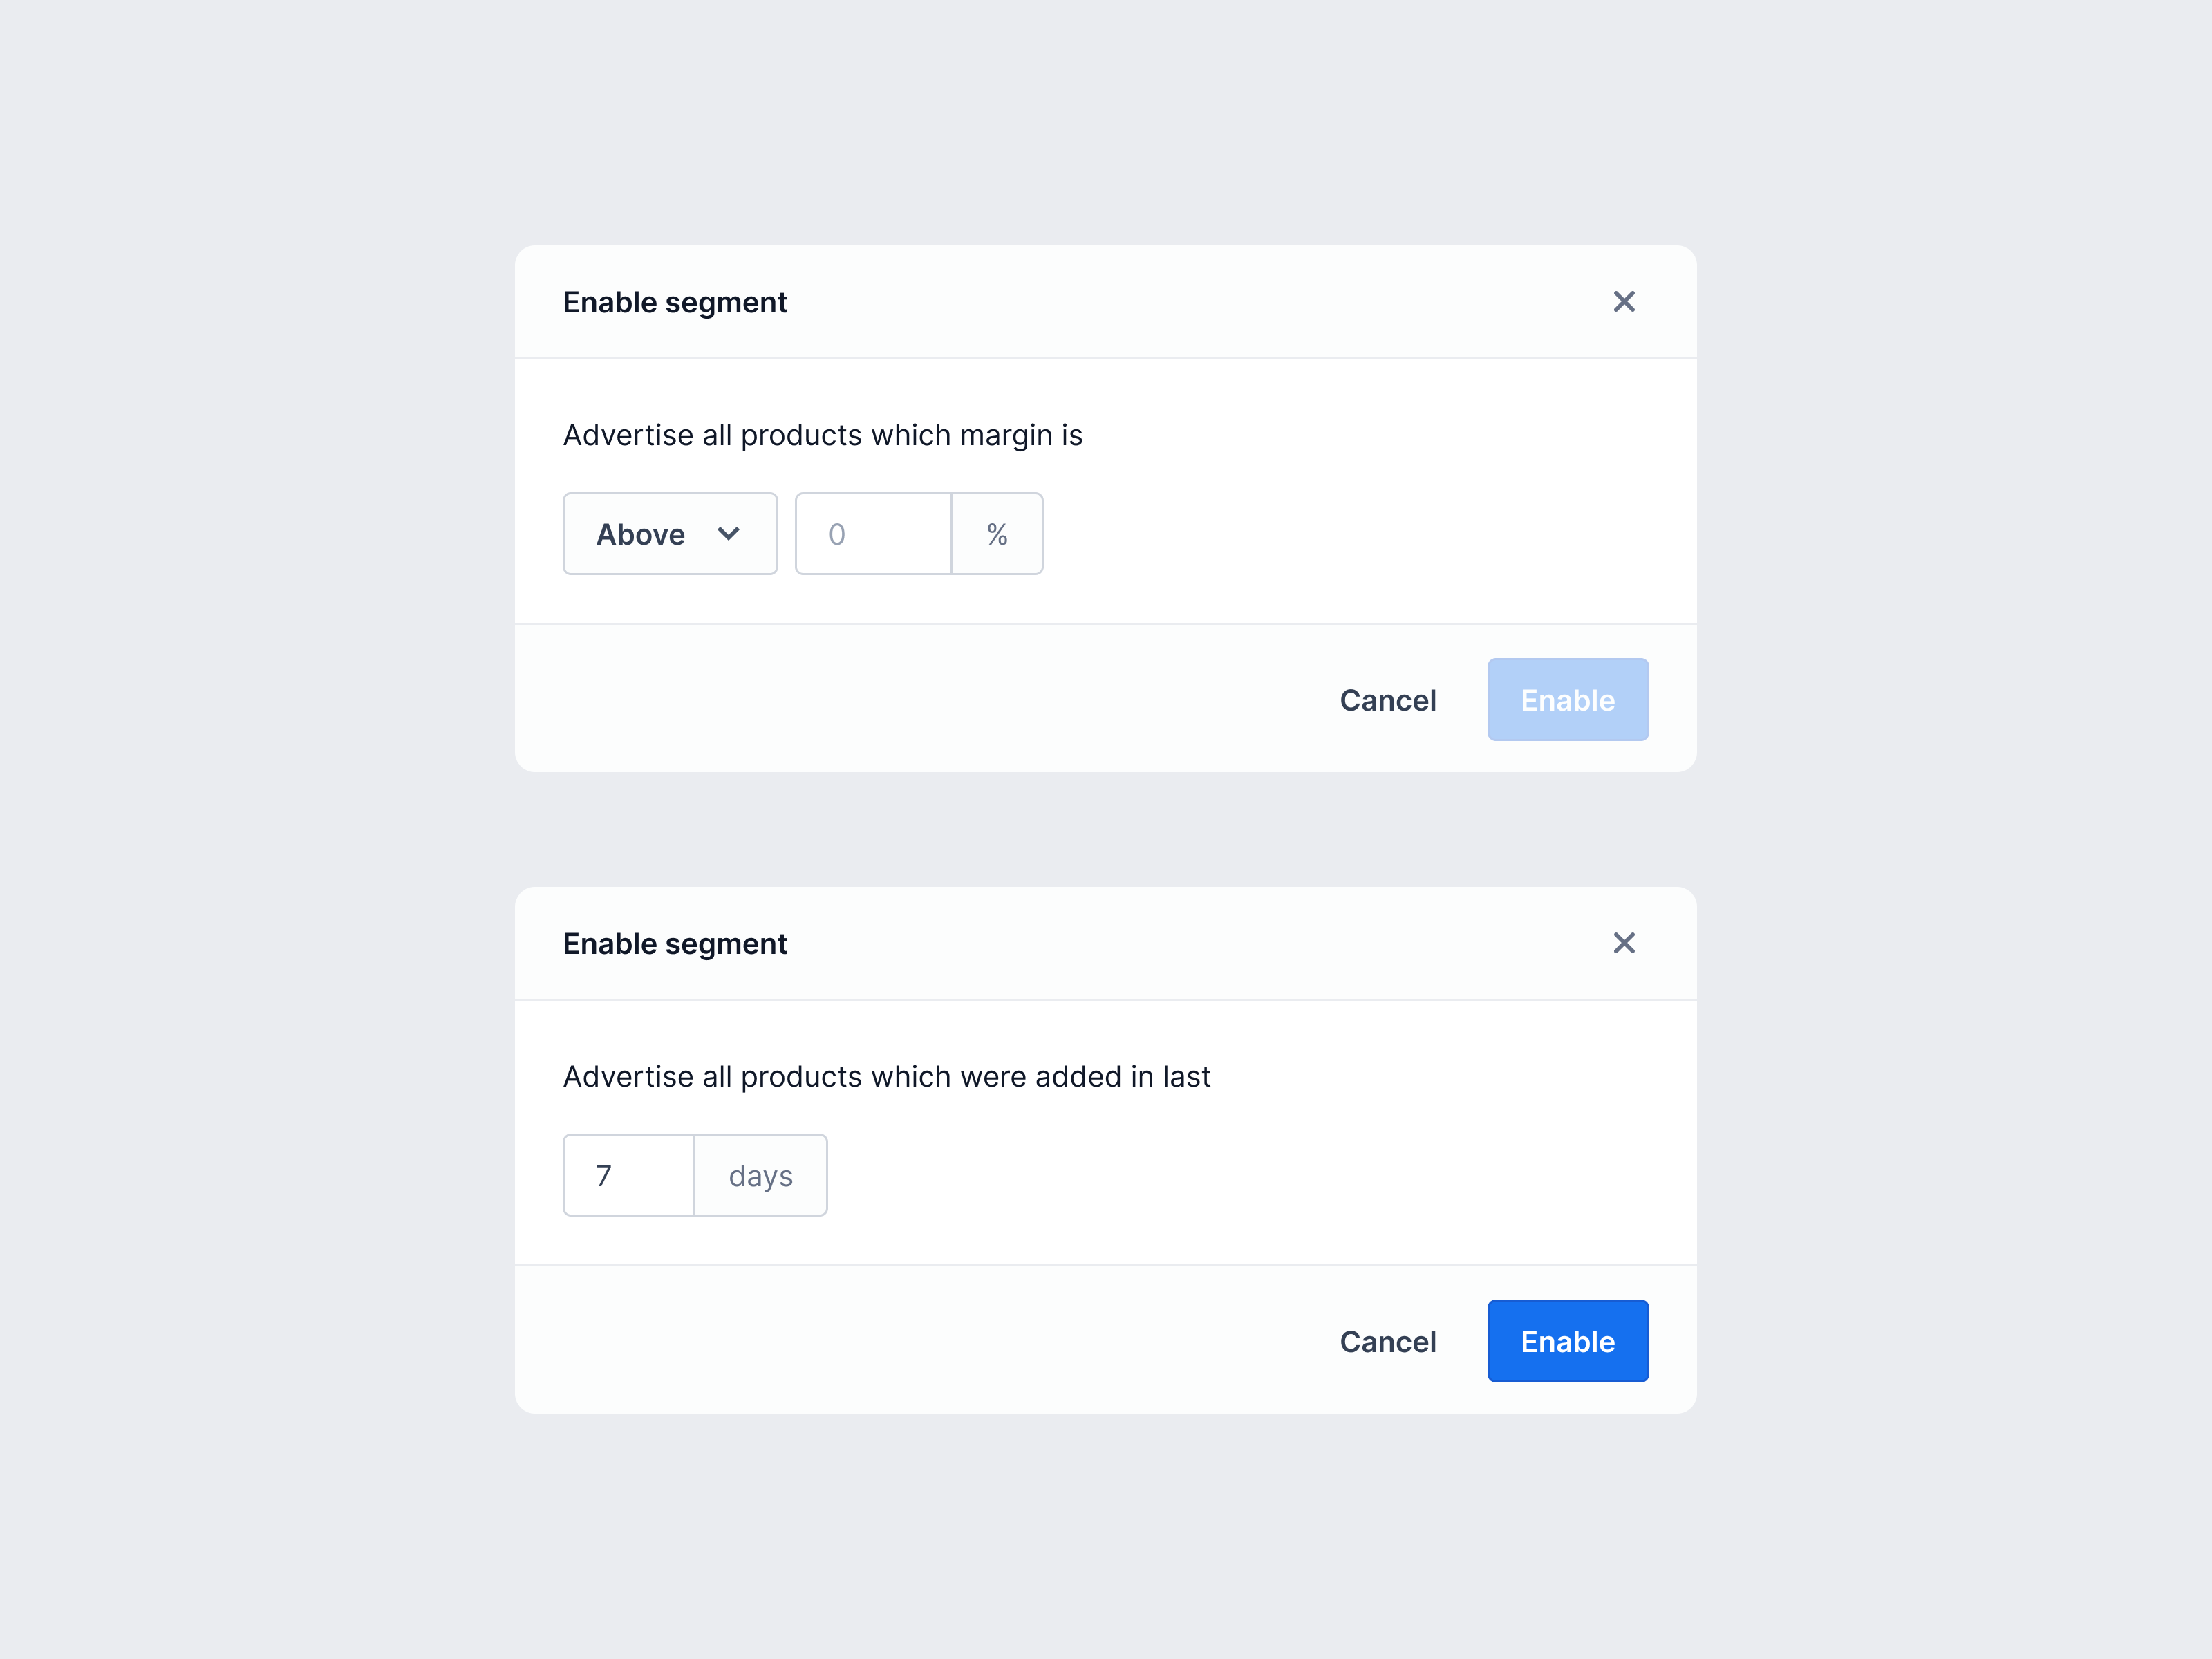Click the text about products added in last

pyautogui.click(x=886, y=1076)
